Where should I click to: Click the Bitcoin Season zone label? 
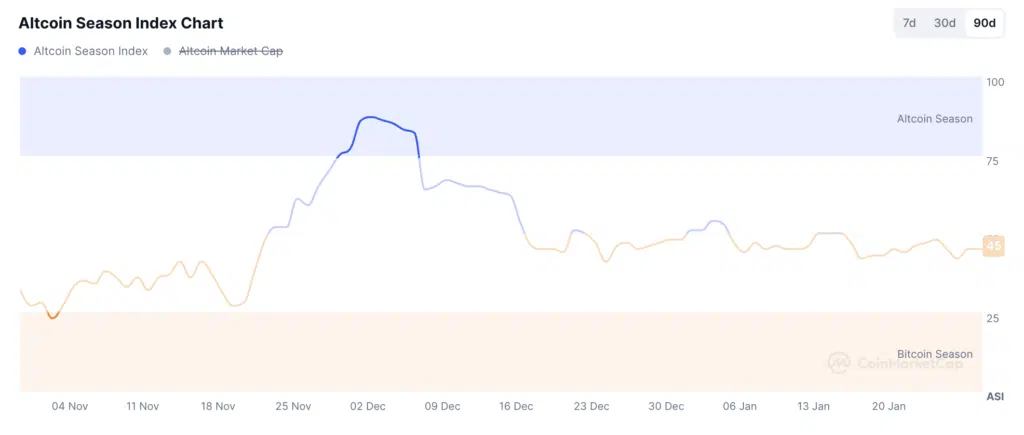click(x=934, y=354)
